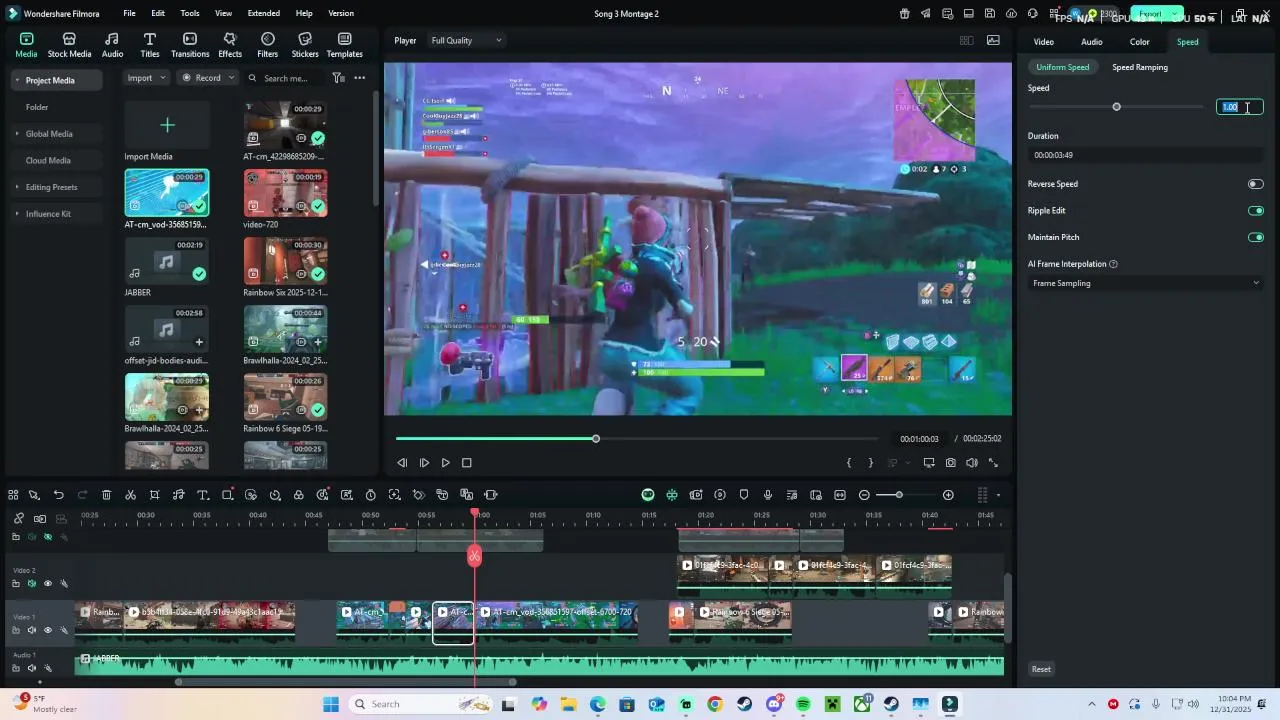Undo the last edit in timeline toolbar
The width and height of the screenshot is (1280, 720).
58,495
